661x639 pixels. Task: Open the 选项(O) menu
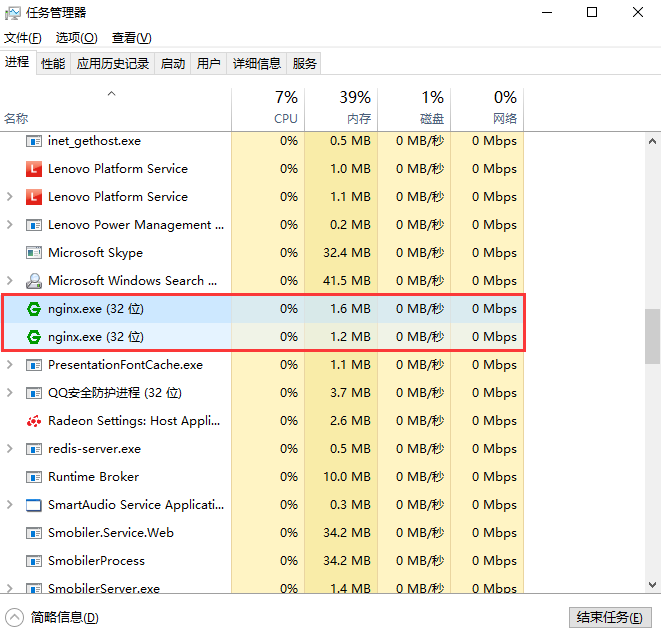coord(76,38)
